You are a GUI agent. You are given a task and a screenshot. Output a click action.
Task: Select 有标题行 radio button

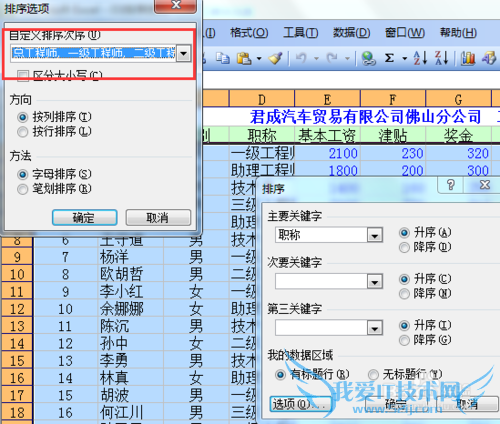click(x=280, y=375)
